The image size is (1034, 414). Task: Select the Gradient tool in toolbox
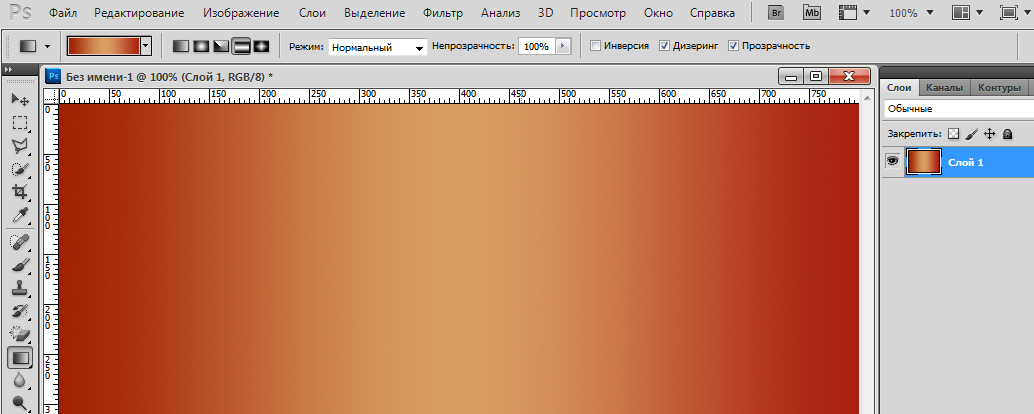20,358
